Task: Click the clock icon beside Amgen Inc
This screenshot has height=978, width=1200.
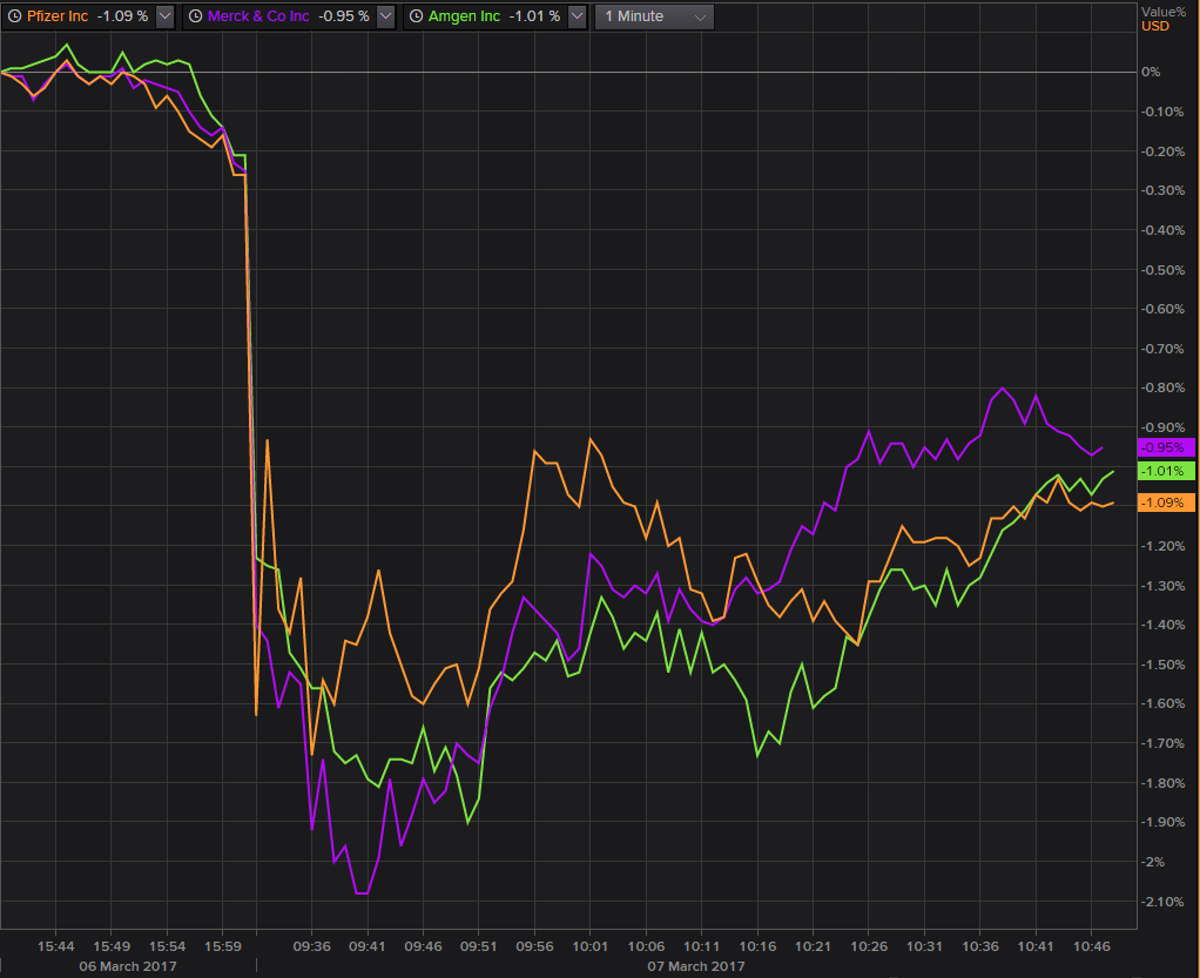Action: point(416,17)
